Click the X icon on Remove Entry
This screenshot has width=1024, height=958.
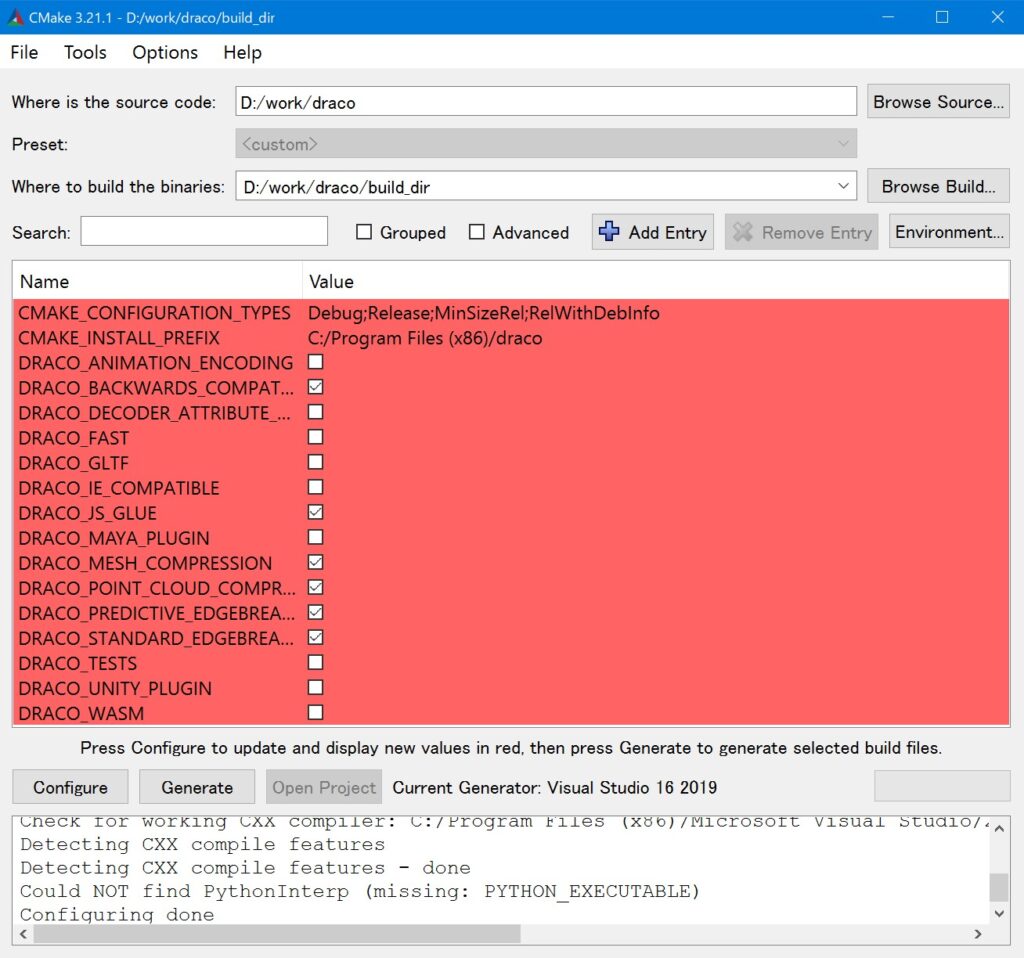pyautogui.click(x=743, y=232)
